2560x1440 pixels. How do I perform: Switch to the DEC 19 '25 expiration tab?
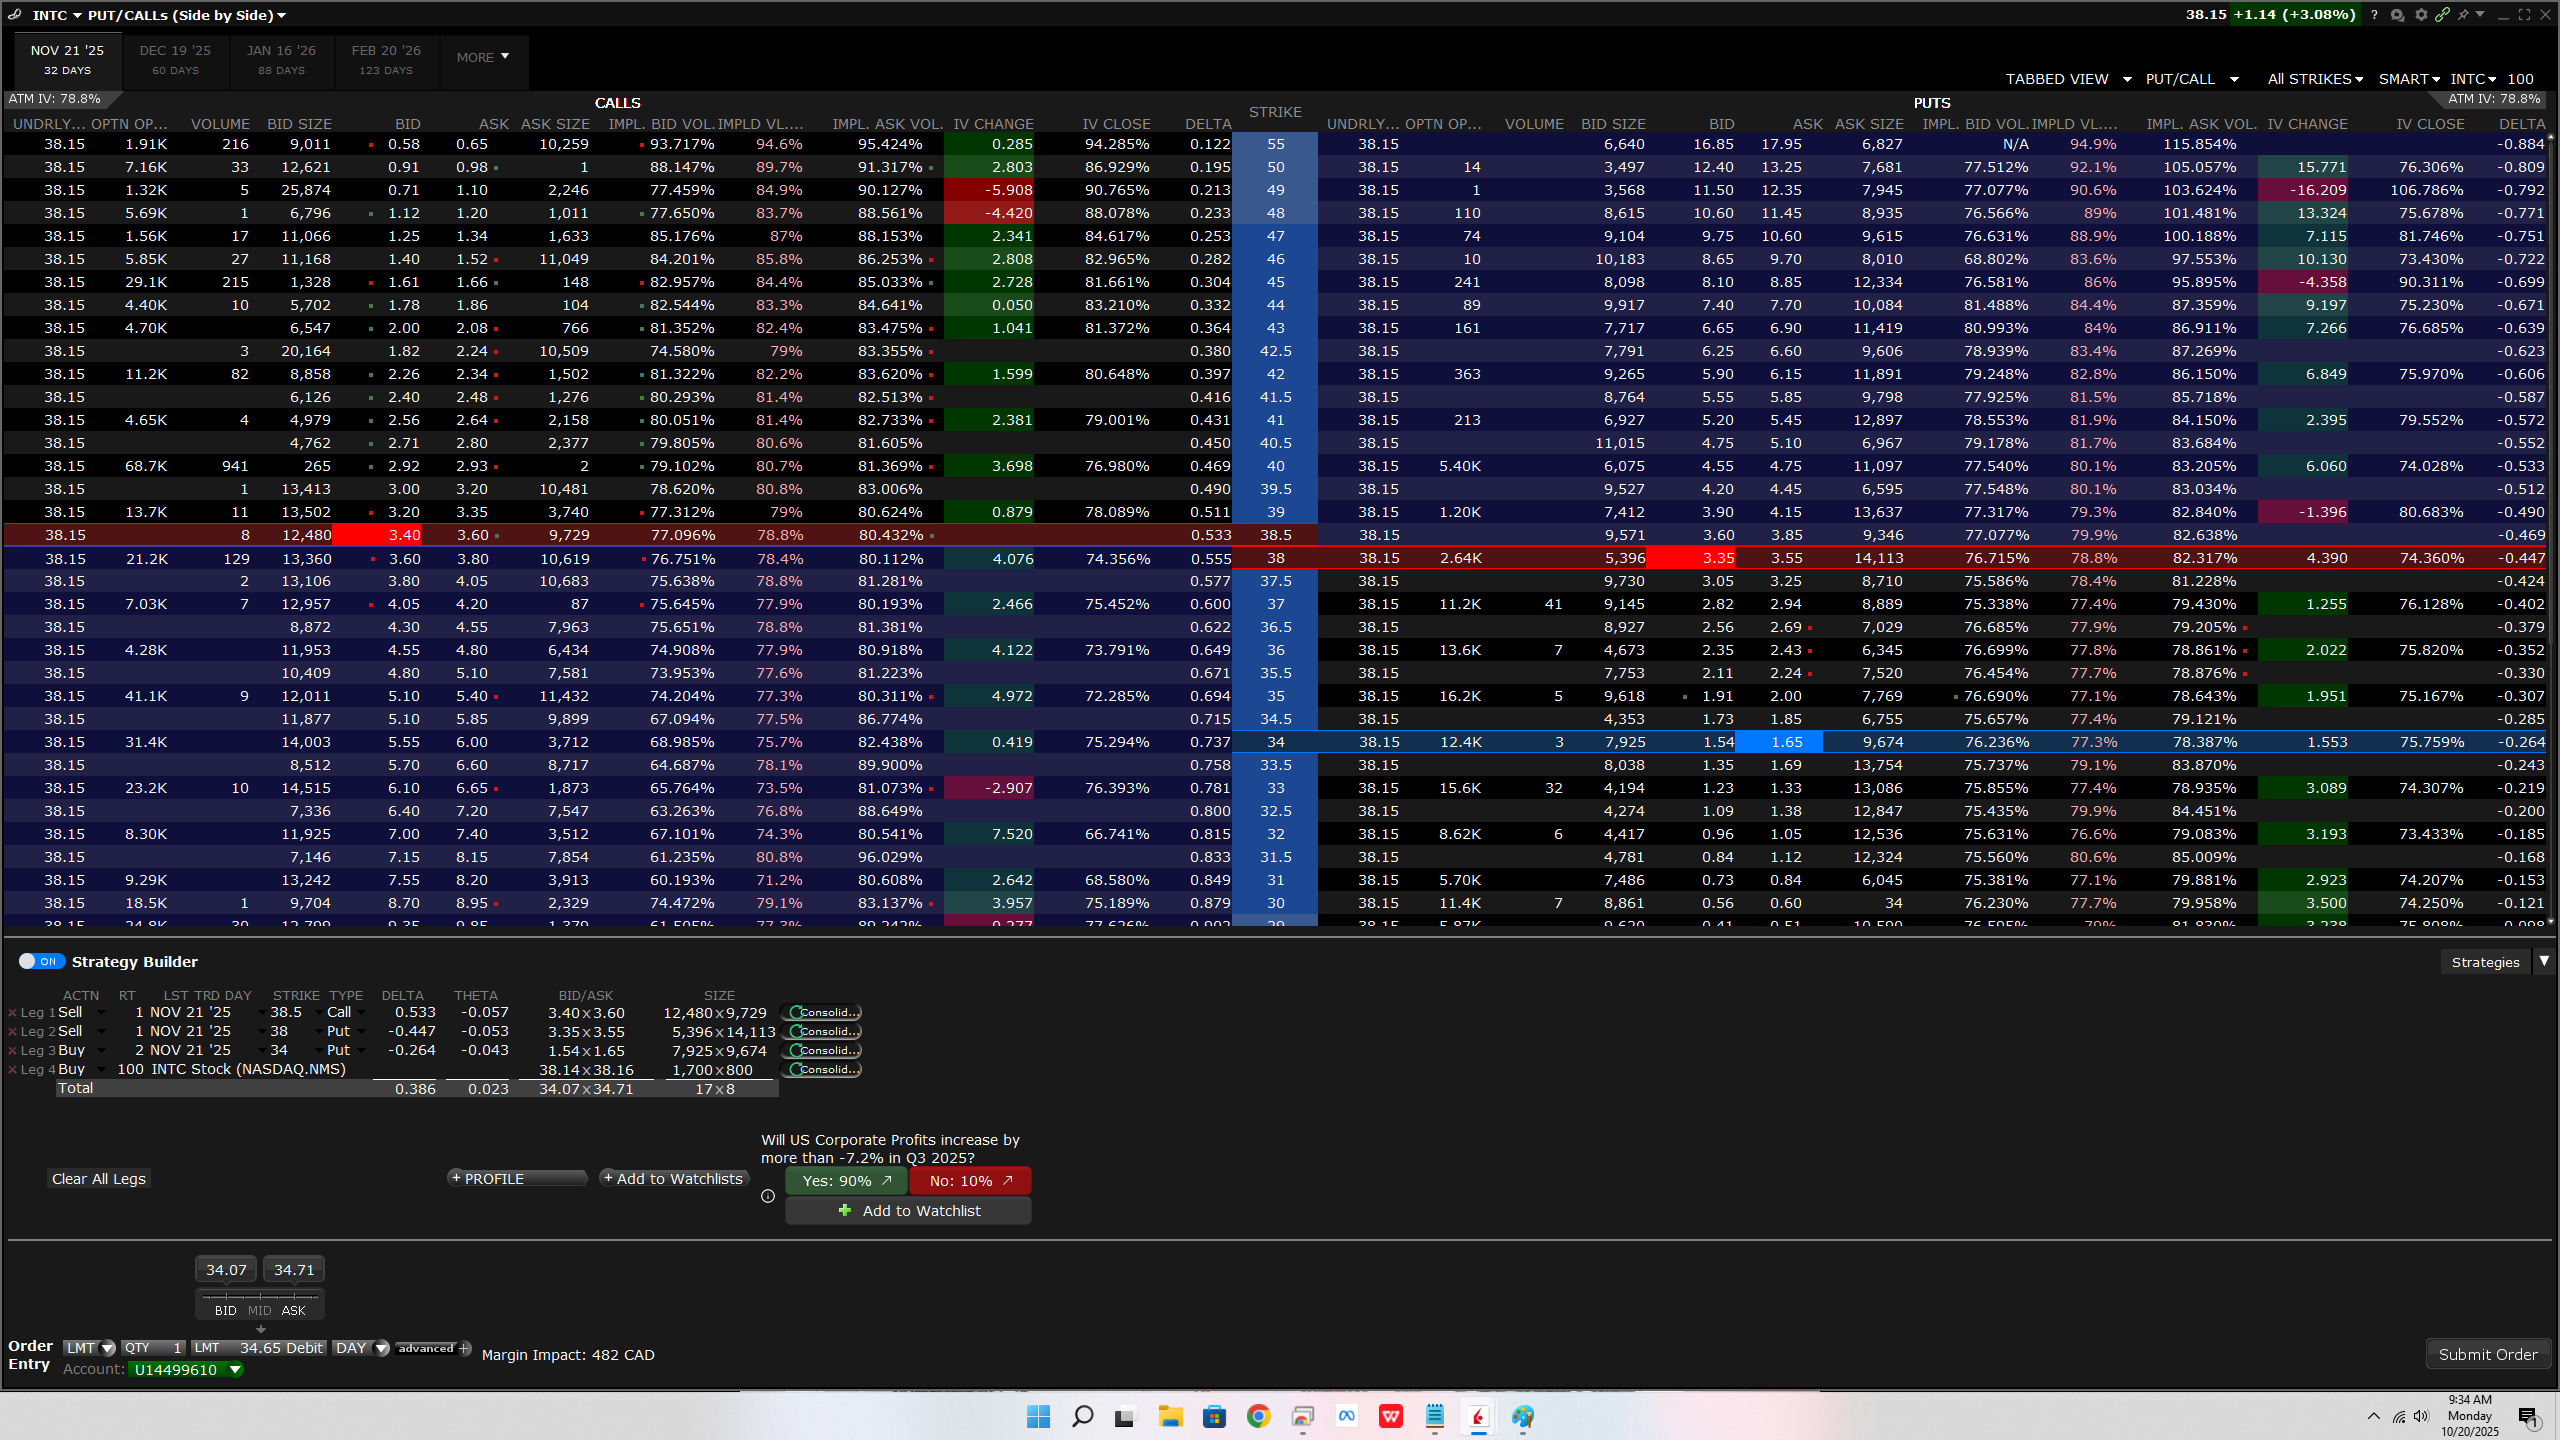point(175,60)
